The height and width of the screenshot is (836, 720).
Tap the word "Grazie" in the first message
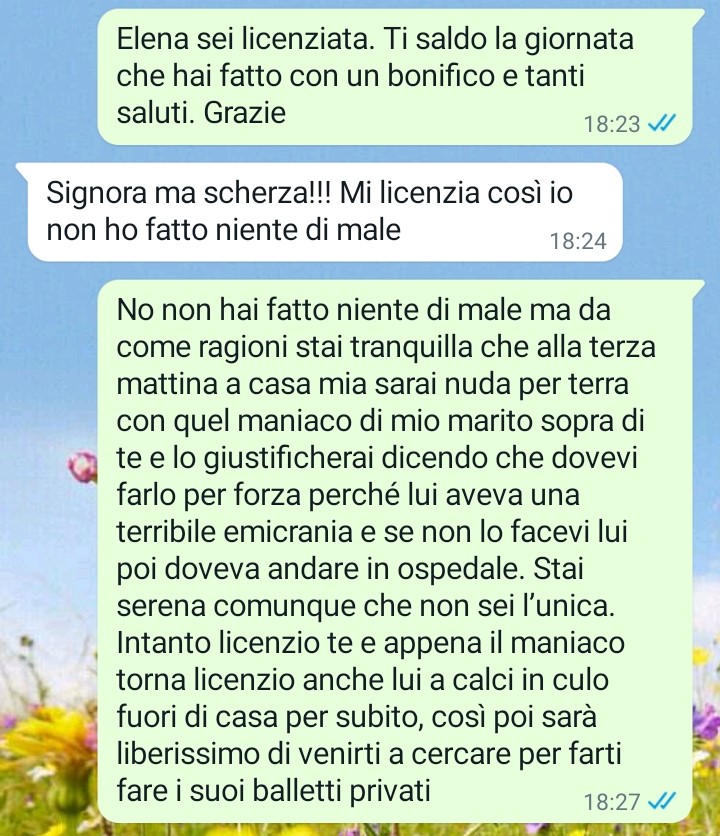pyautogui.click(x=245, y=112)
